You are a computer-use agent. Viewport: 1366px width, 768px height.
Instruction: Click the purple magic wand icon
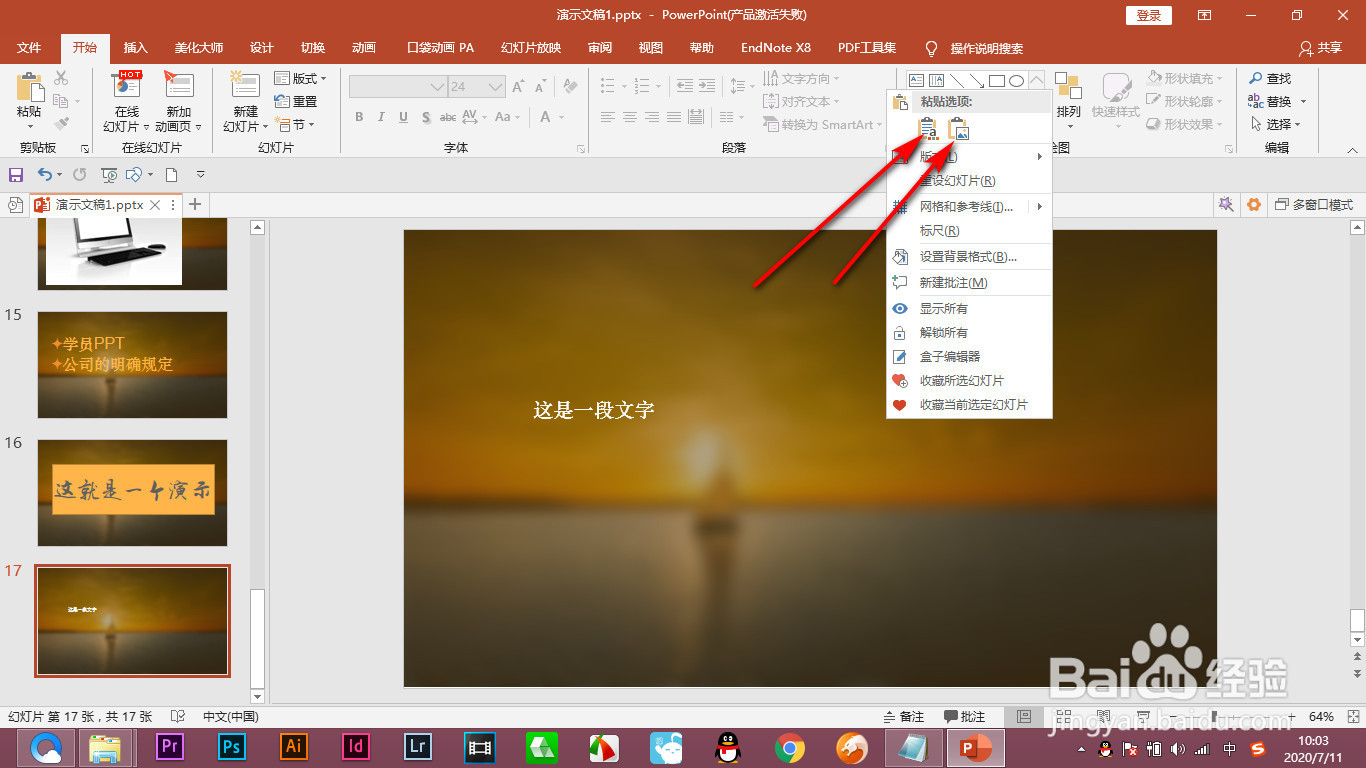(1225, 204)
